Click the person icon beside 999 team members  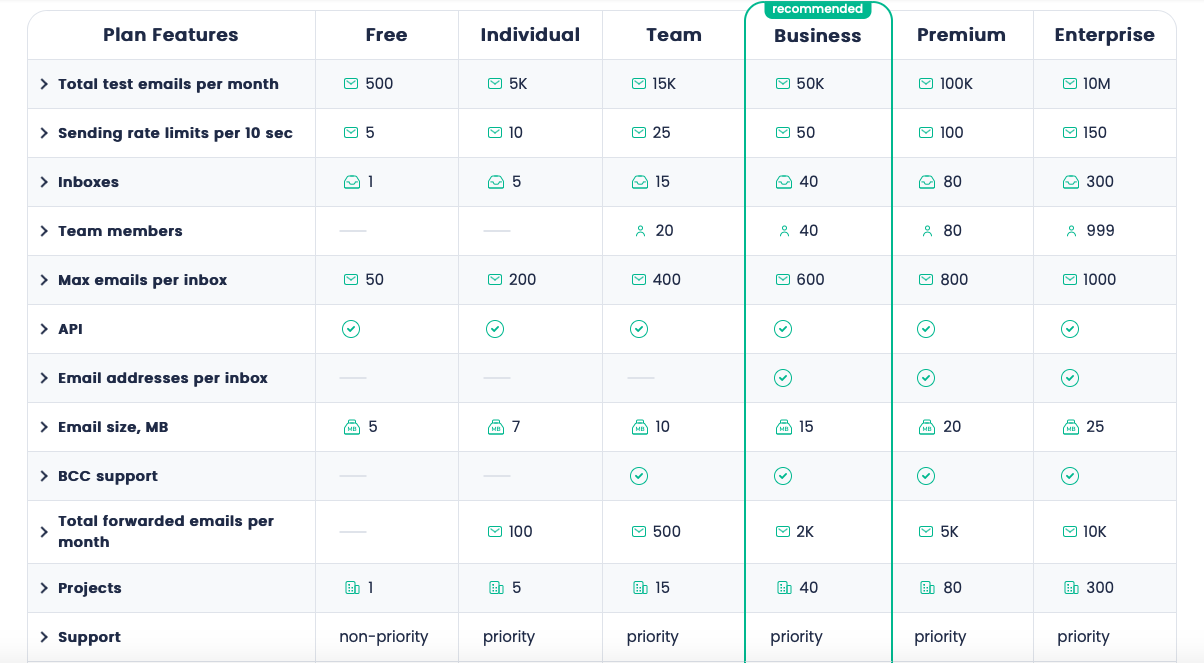(1071, 231)
